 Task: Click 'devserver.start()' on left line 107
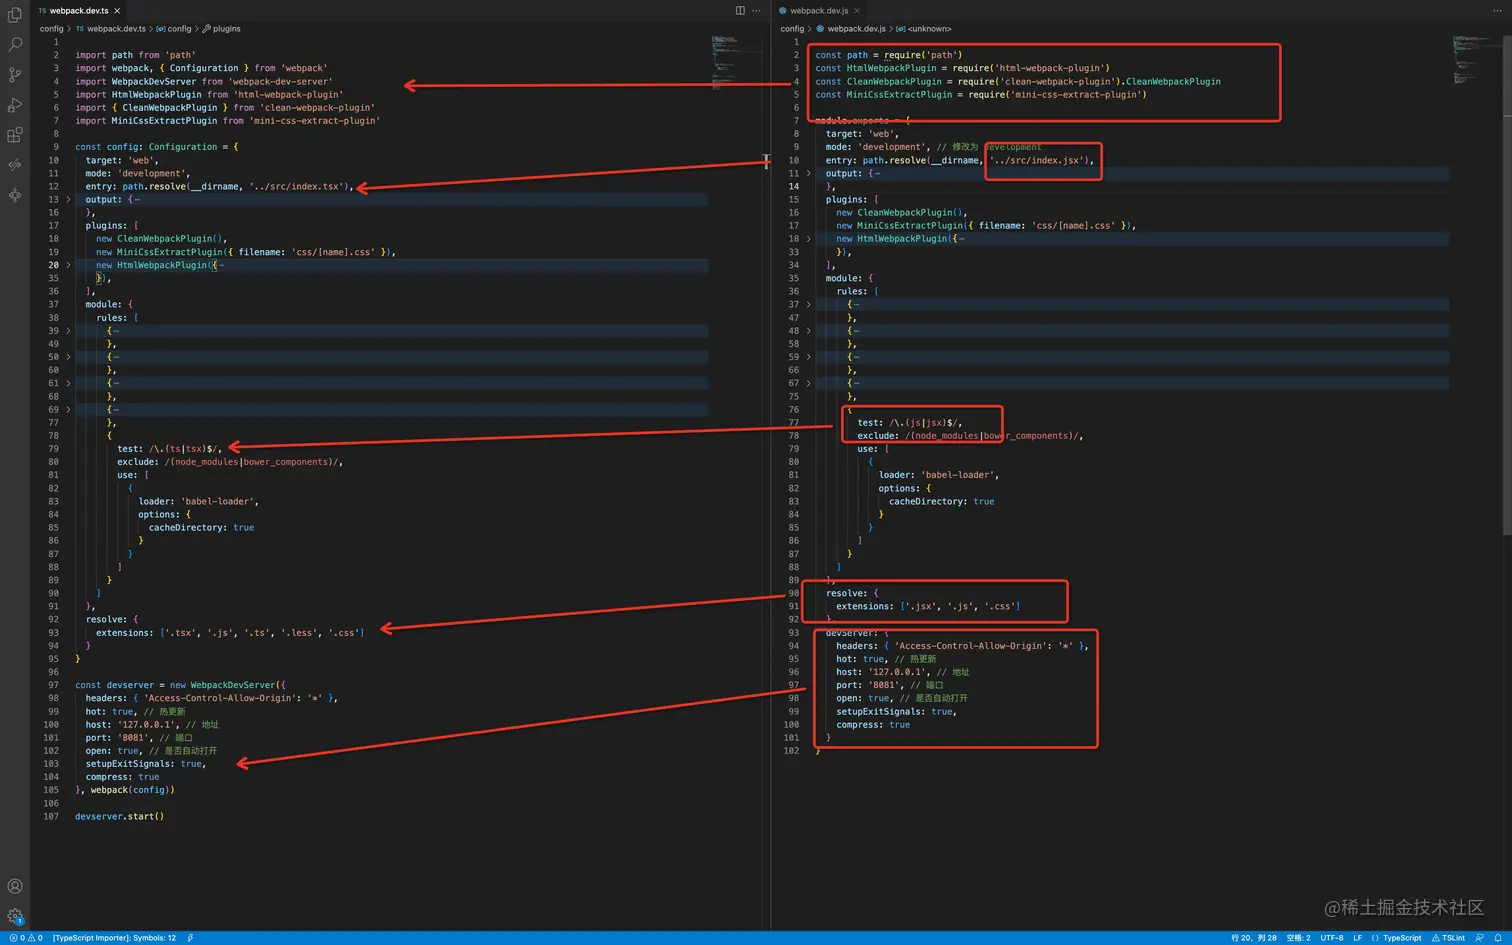(x=119, y=816)
